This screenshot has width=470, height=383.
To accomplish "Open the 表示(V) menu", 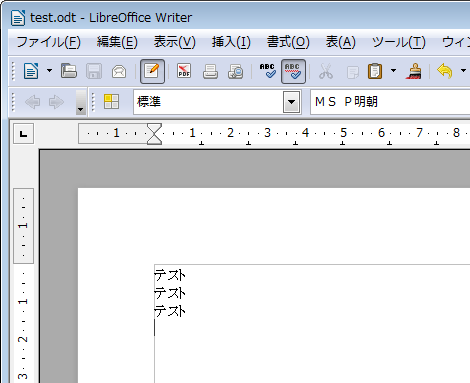I will (174, 42).
